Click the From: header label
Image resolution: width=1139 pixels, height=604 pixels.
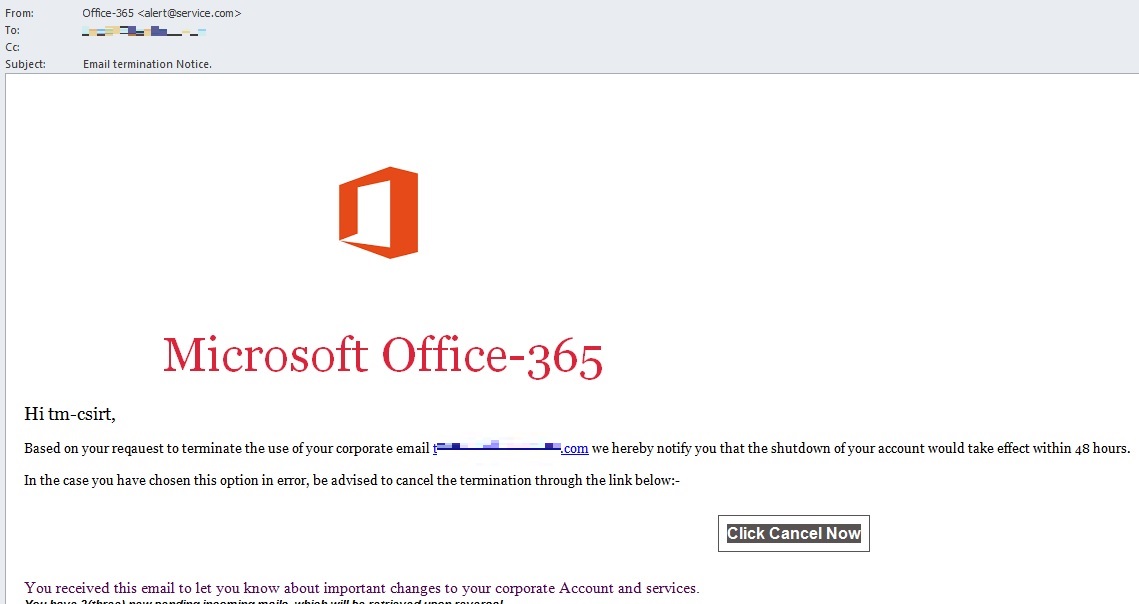tap(19, 13)
